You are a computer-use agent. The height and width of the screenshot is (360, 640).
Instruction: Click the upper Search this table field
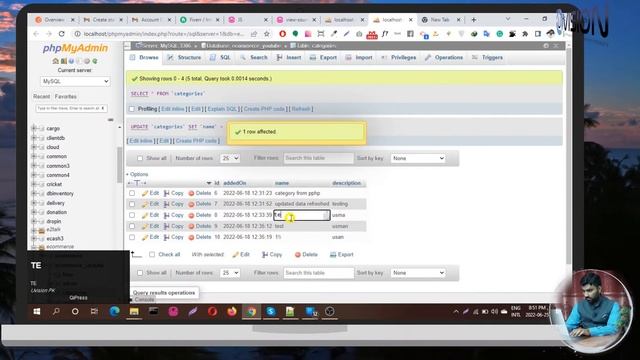pyautogui.click(x=318, y=158)
